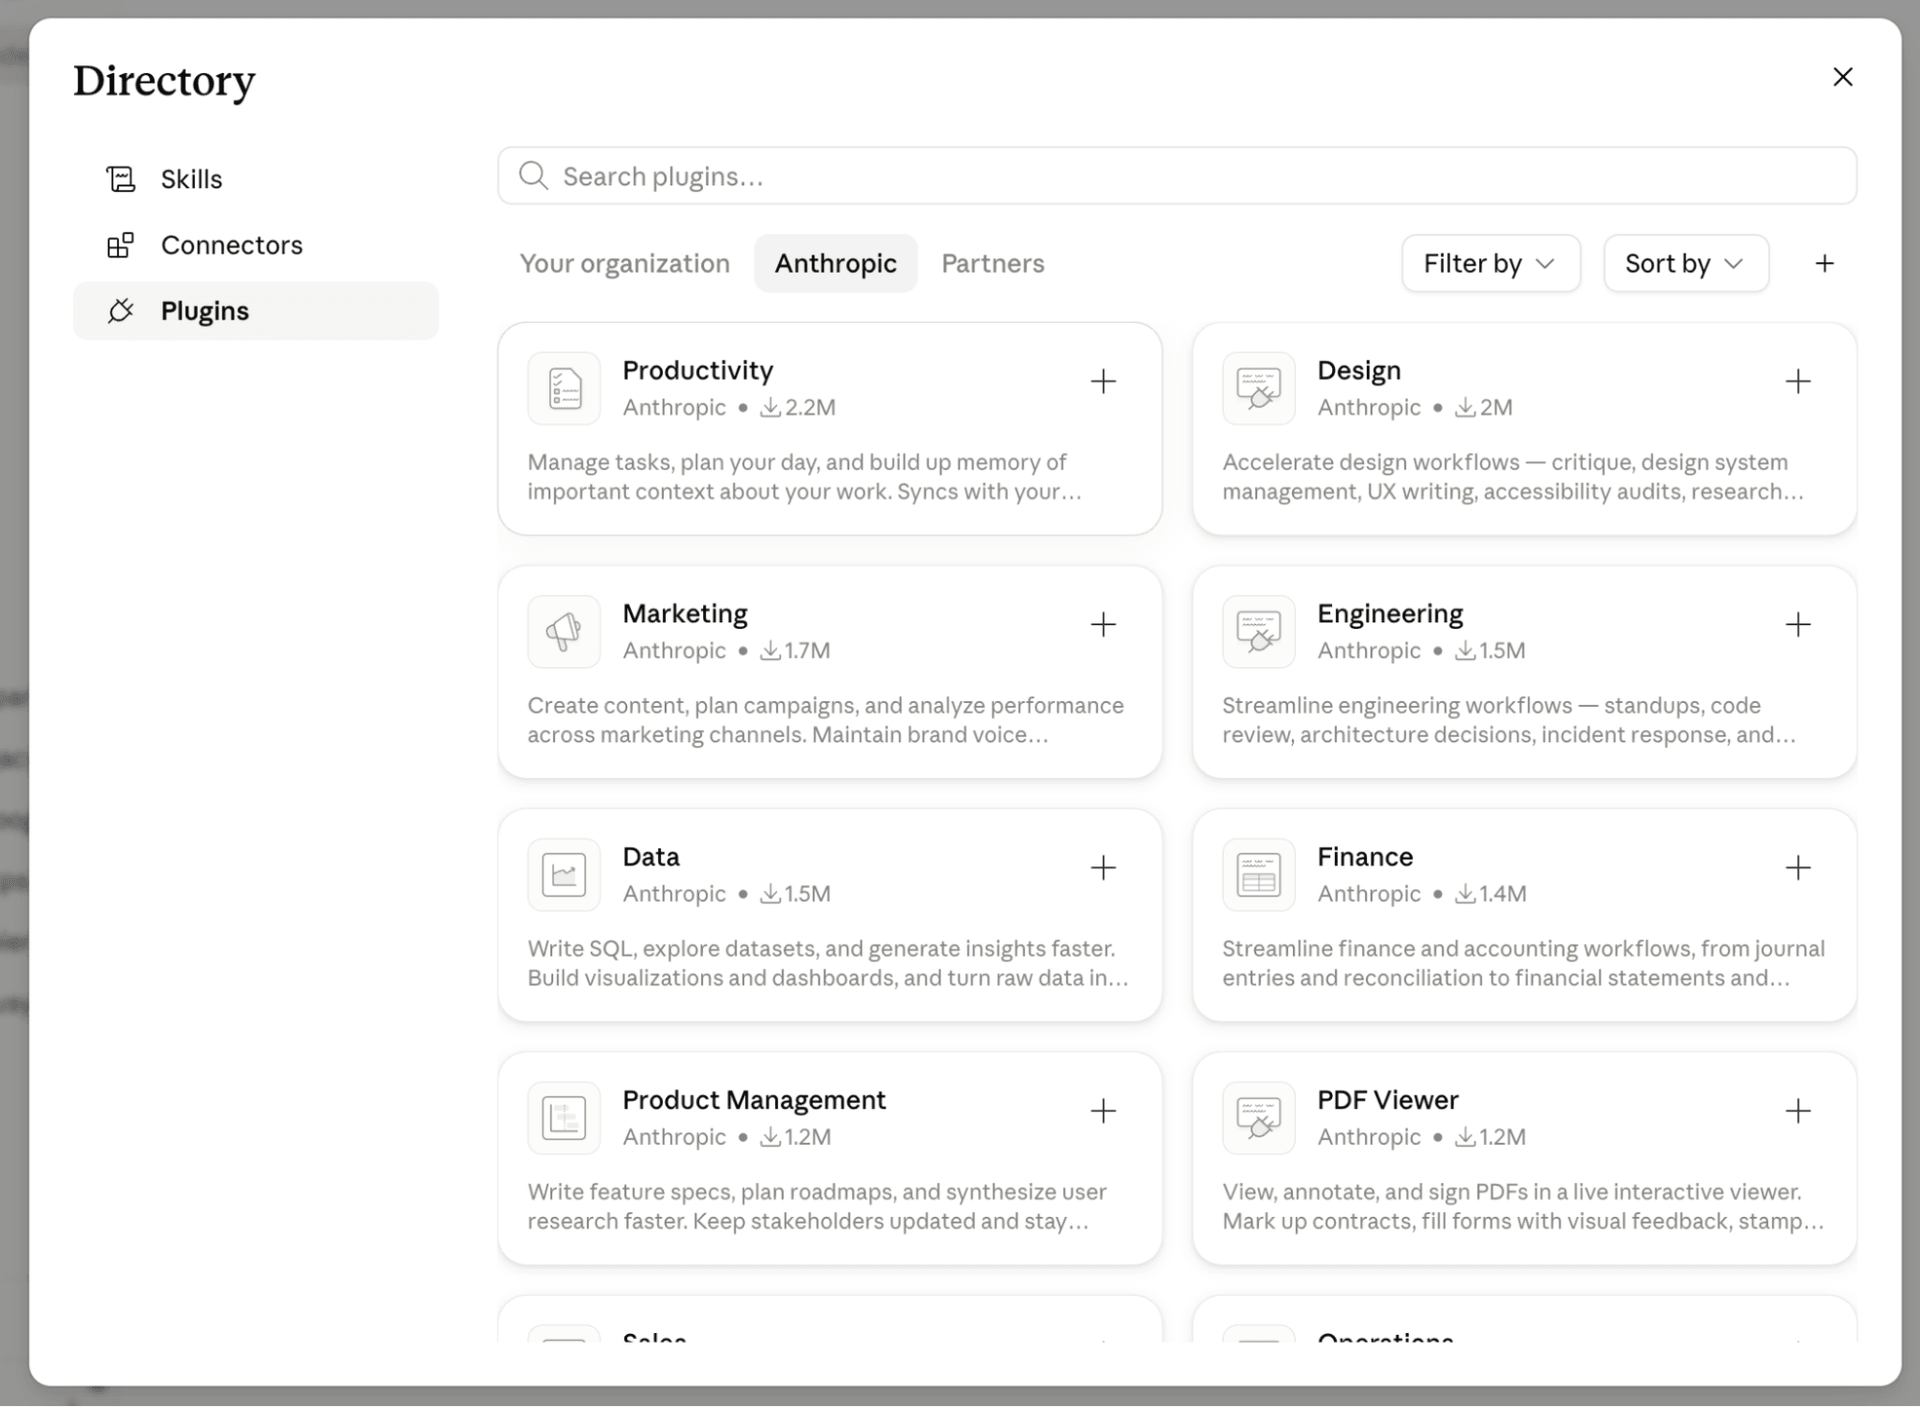Click the Directory heading

tap(164, 81)
